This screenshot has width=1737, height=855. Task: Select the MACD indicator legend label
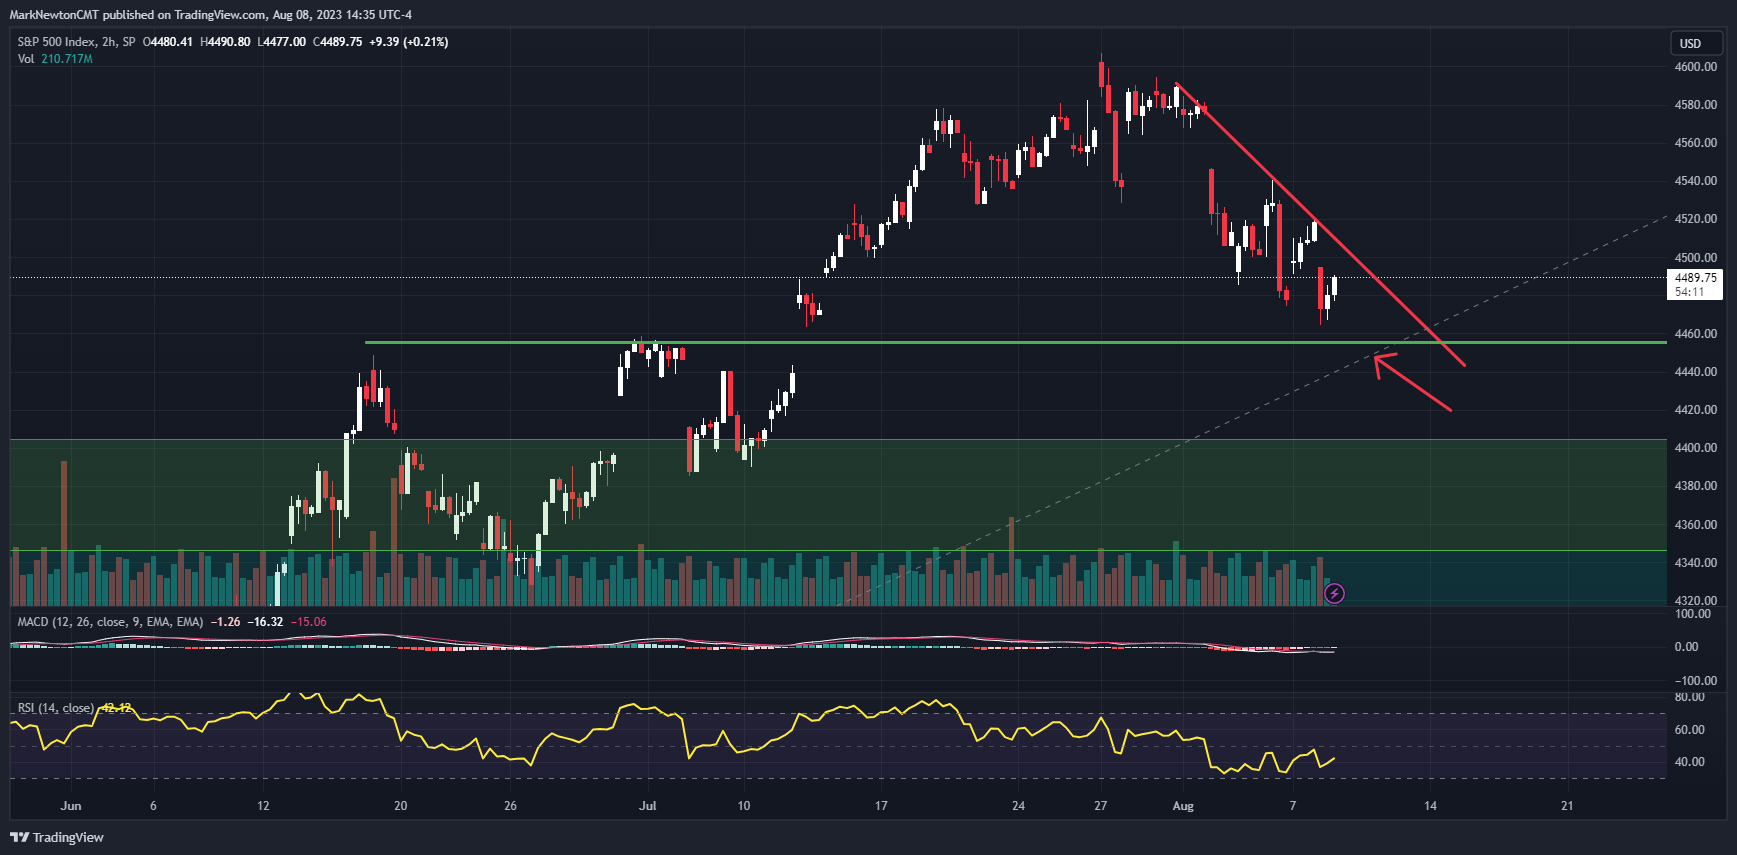point(110,622)
